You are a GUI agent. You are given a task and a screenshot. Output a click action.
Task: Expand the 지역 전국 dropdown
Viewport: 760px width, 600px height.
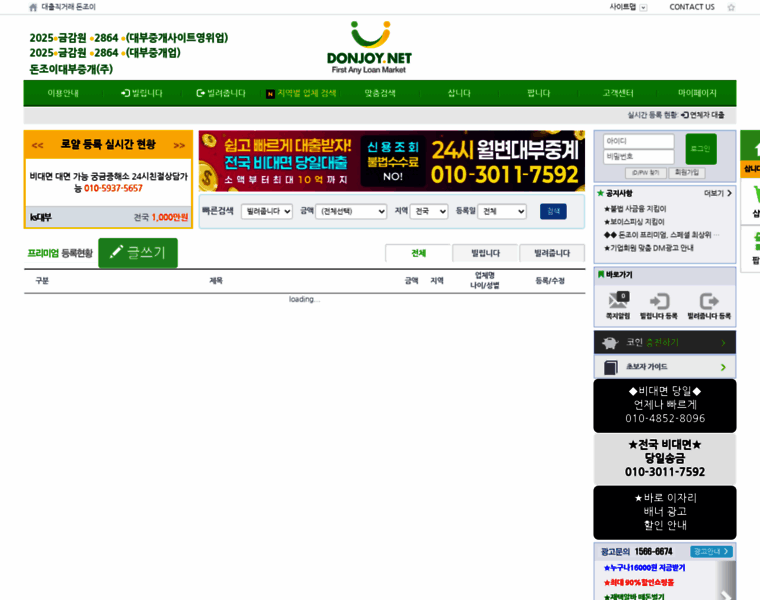pos(428,211)
